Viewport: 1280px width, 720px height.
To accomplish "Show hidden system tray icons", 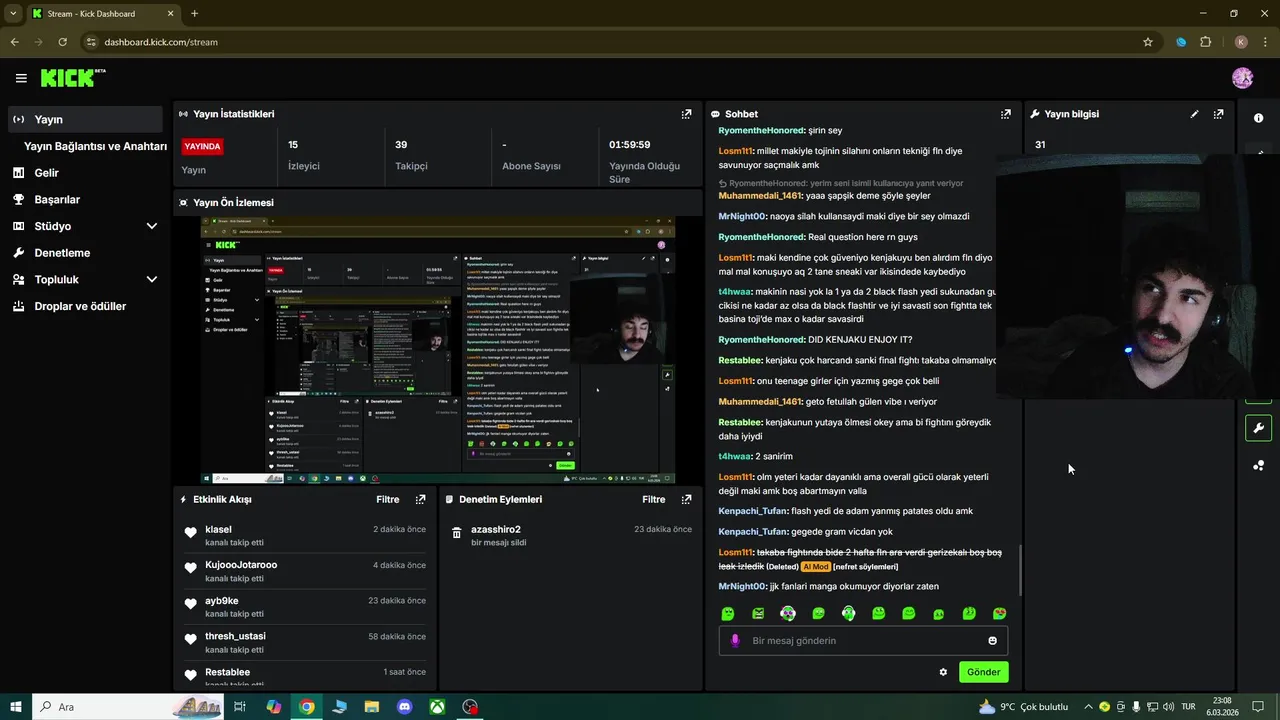I will 1088,707.
